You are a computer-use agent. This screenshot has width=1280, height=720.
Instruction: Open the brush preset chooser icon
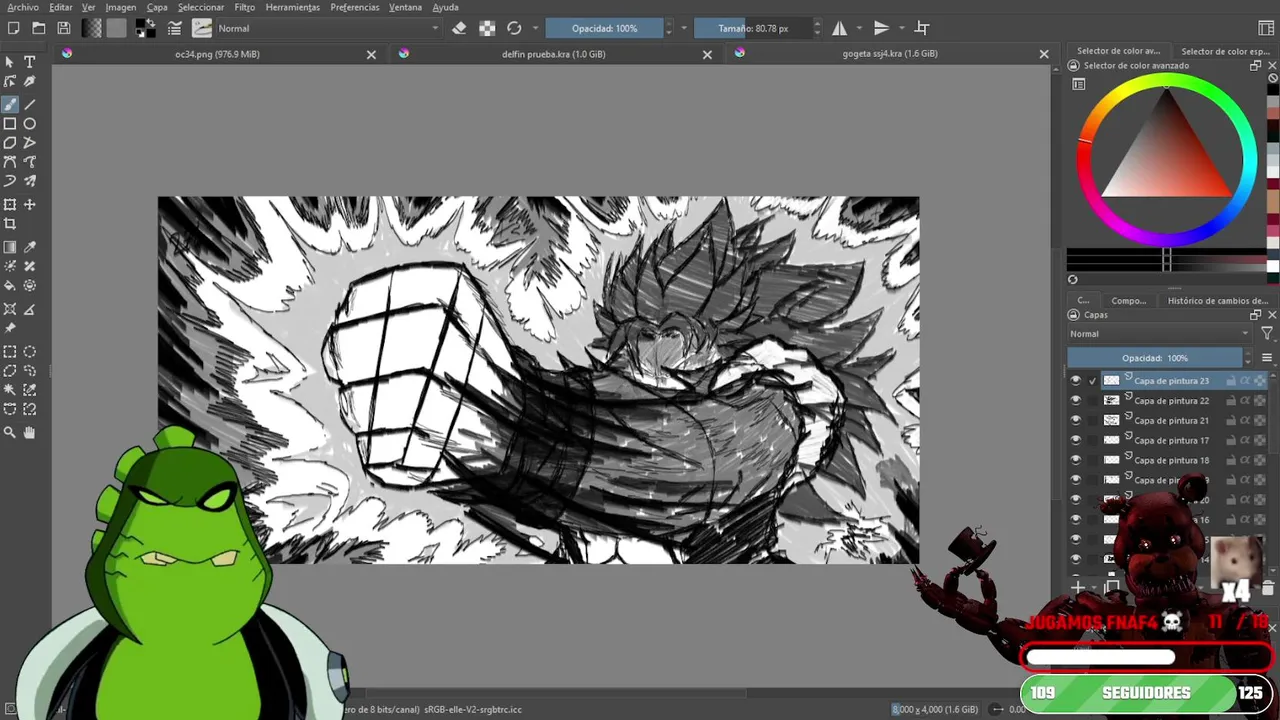pos(202,28)
